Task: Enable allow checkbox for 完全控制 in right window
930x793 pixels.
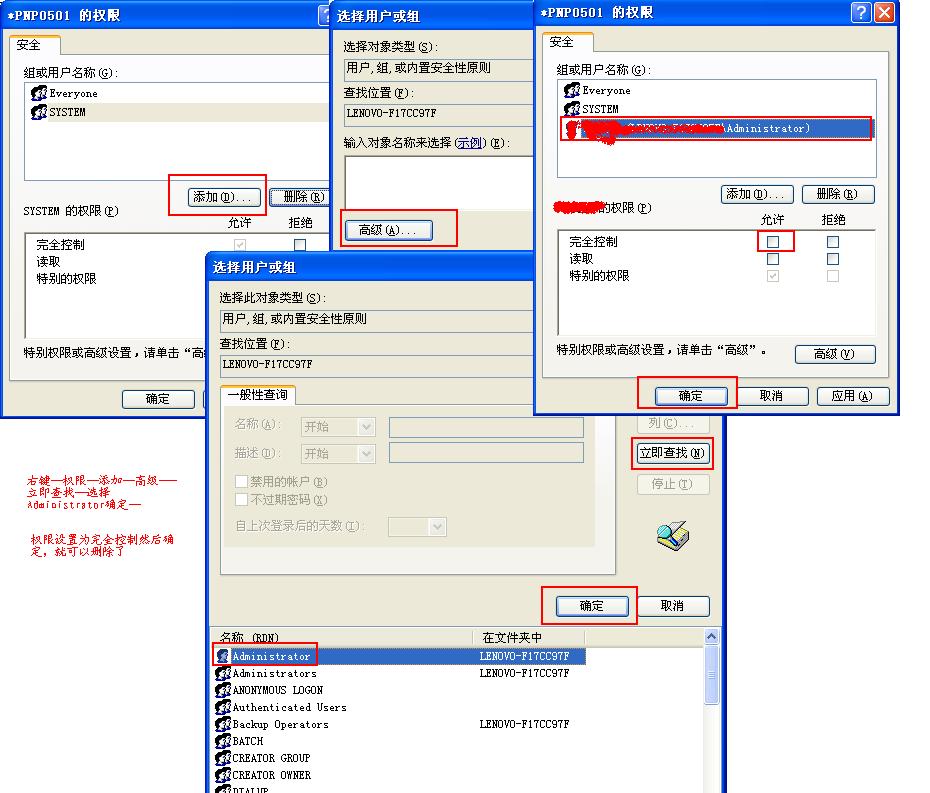Action: pos(773,241)
